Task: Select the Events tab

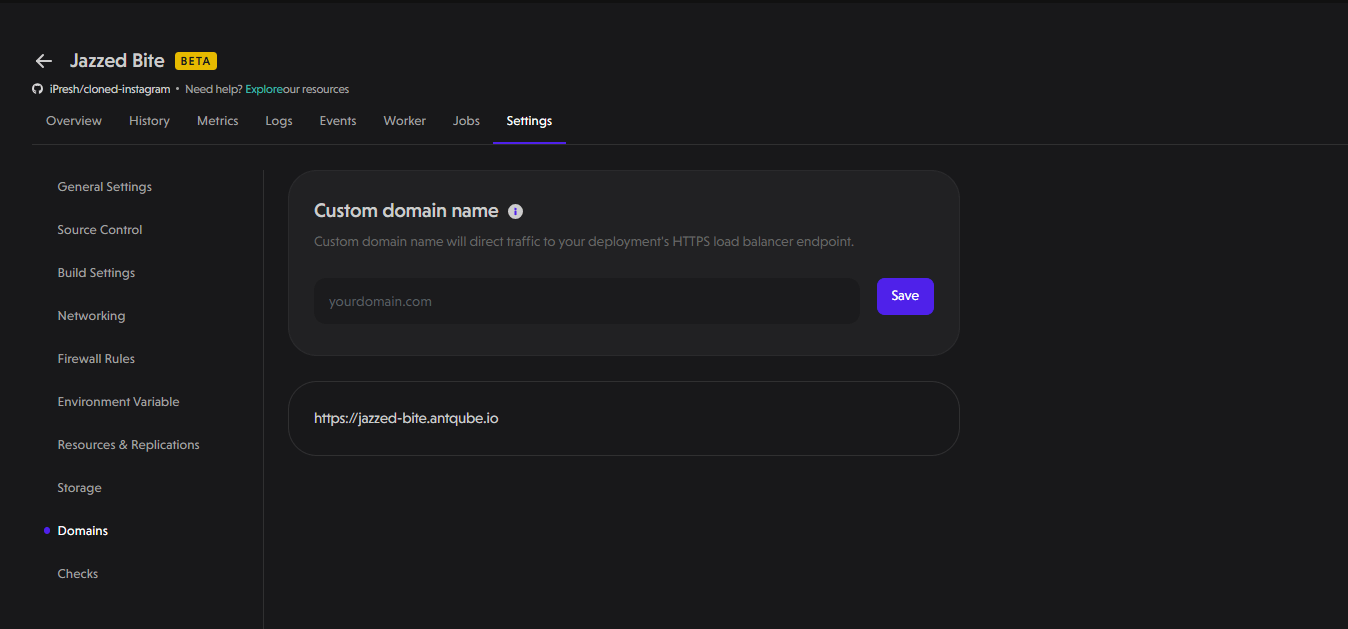Action: coord(338,121)
